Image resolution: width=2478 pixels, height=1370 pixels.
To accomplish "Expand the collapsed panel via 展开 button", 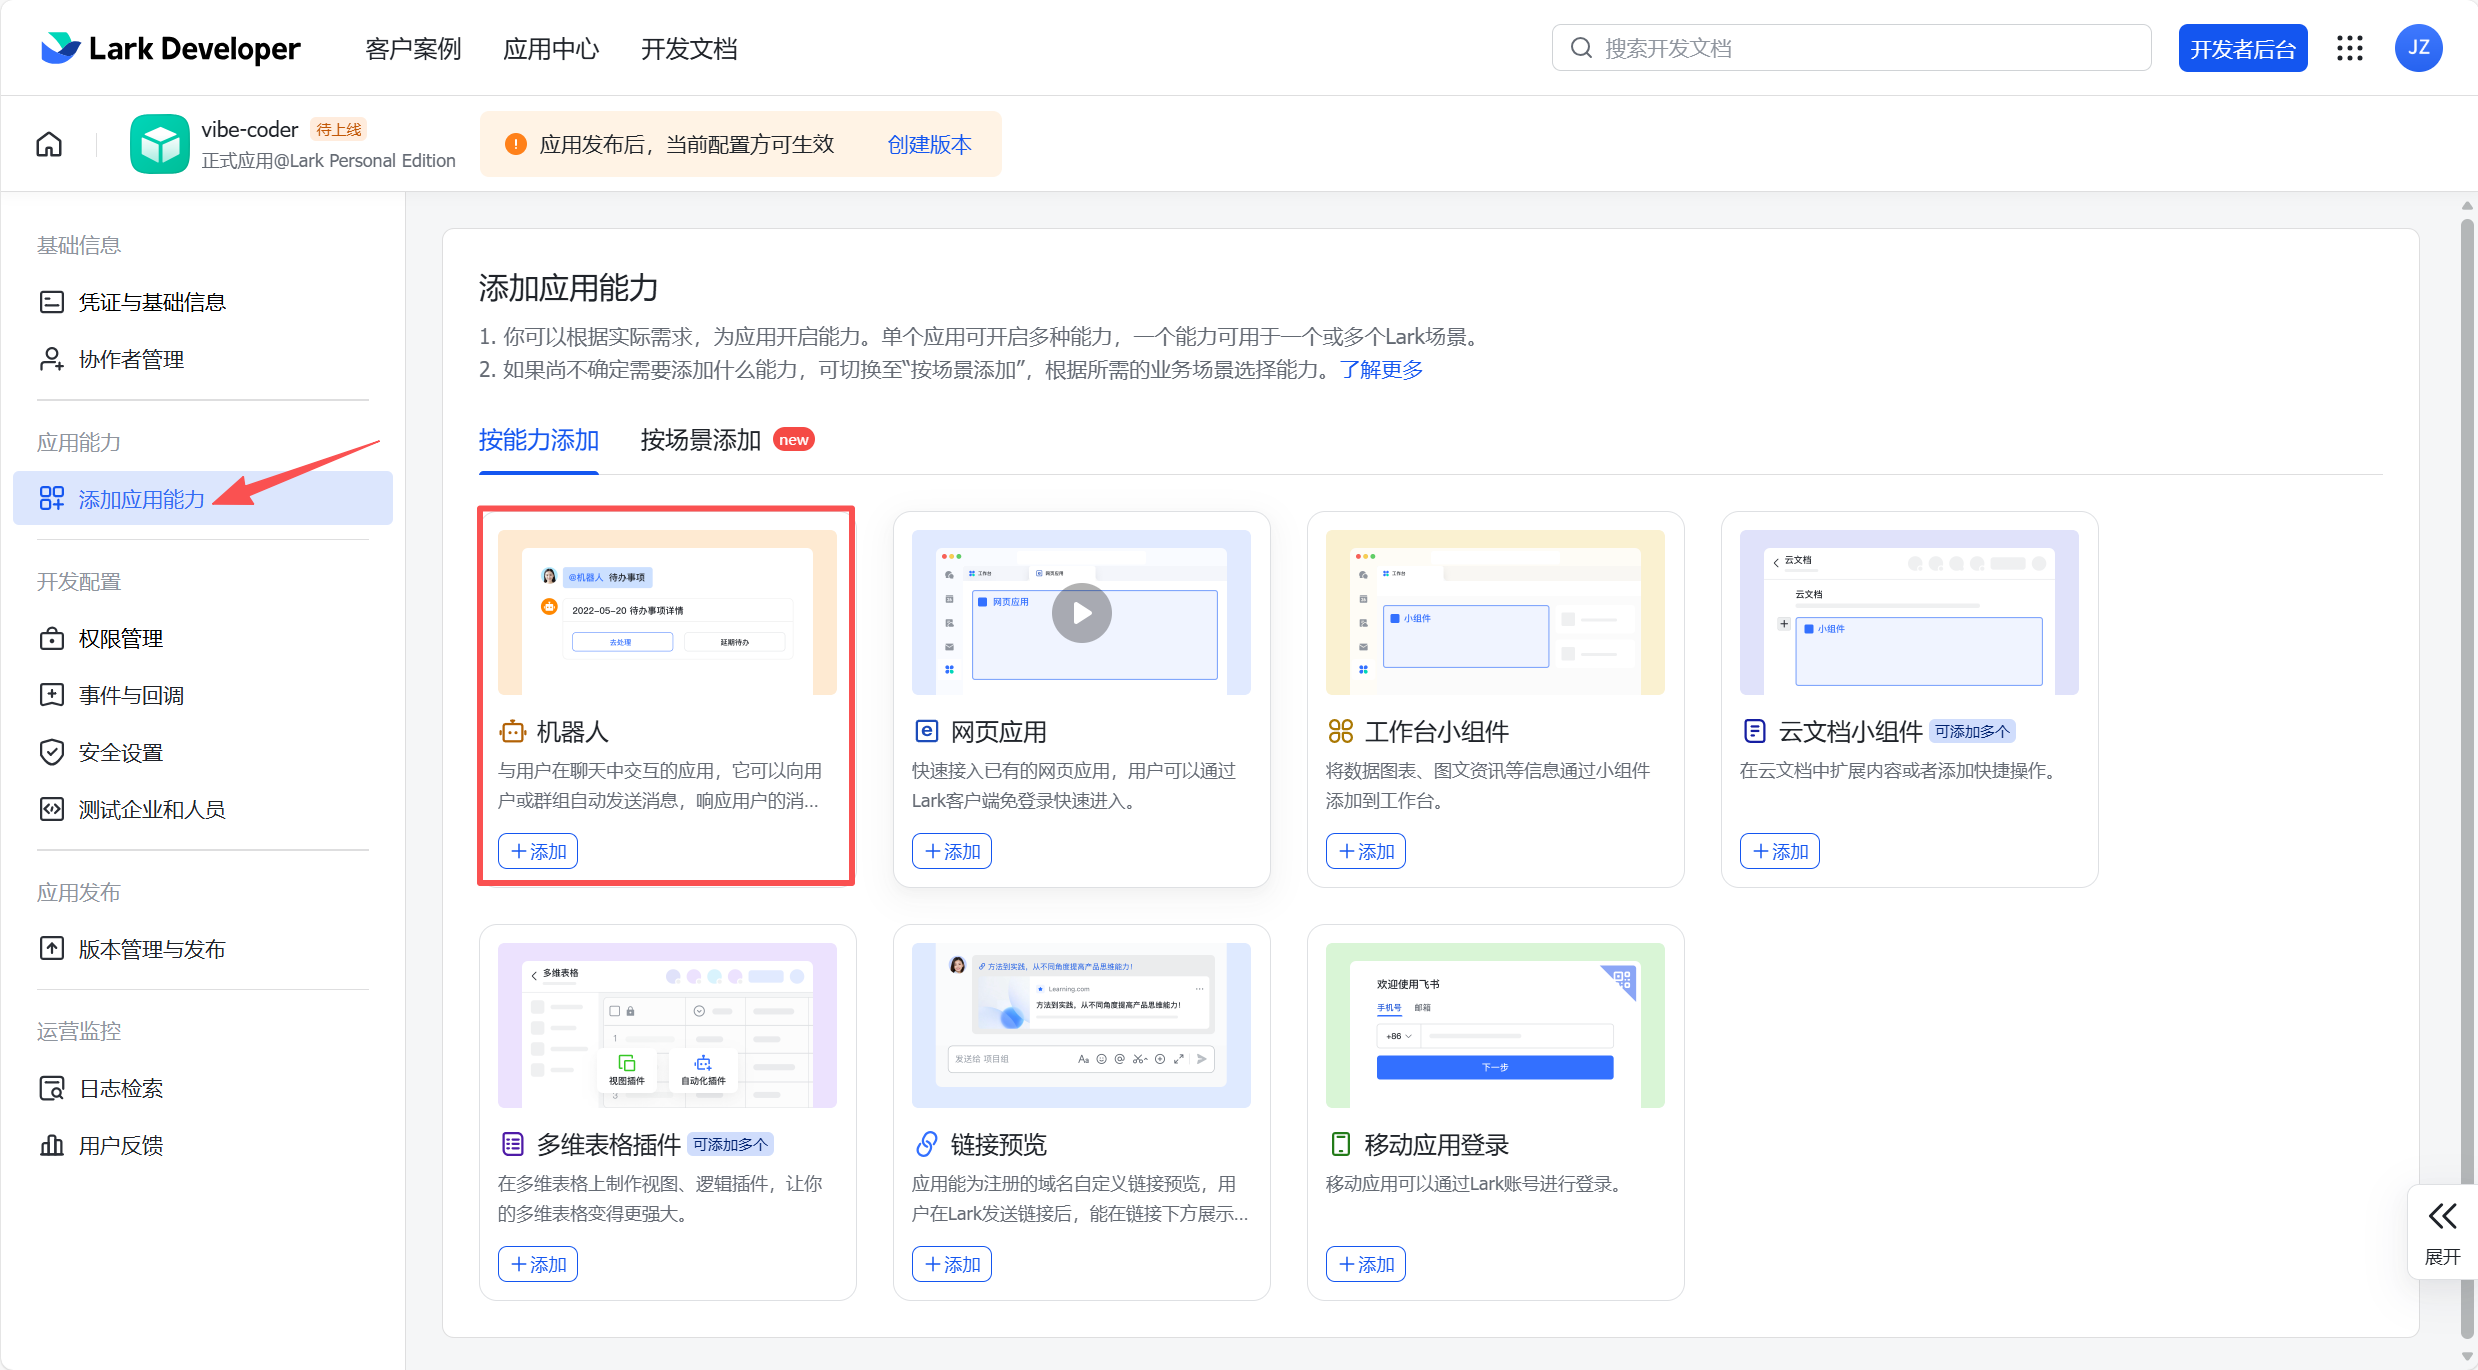I will [x=2442, y=1232].
